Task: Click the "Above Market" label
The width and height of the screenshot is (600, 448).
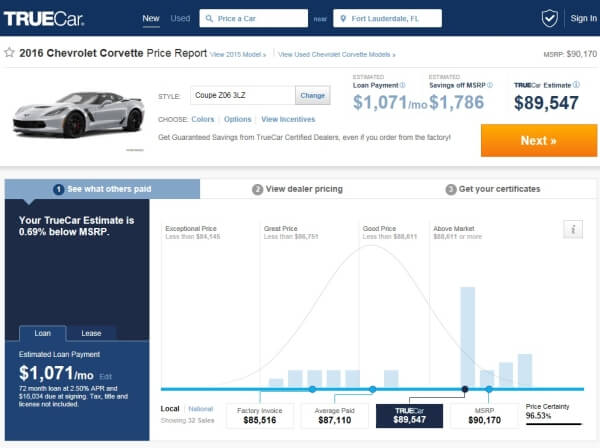Action: [454, 228]
